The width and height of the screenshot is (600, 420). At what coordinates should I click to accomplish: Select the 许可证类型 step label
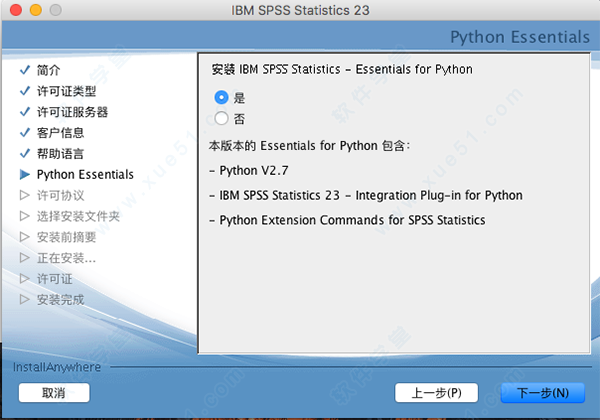(x=67, y=91)
